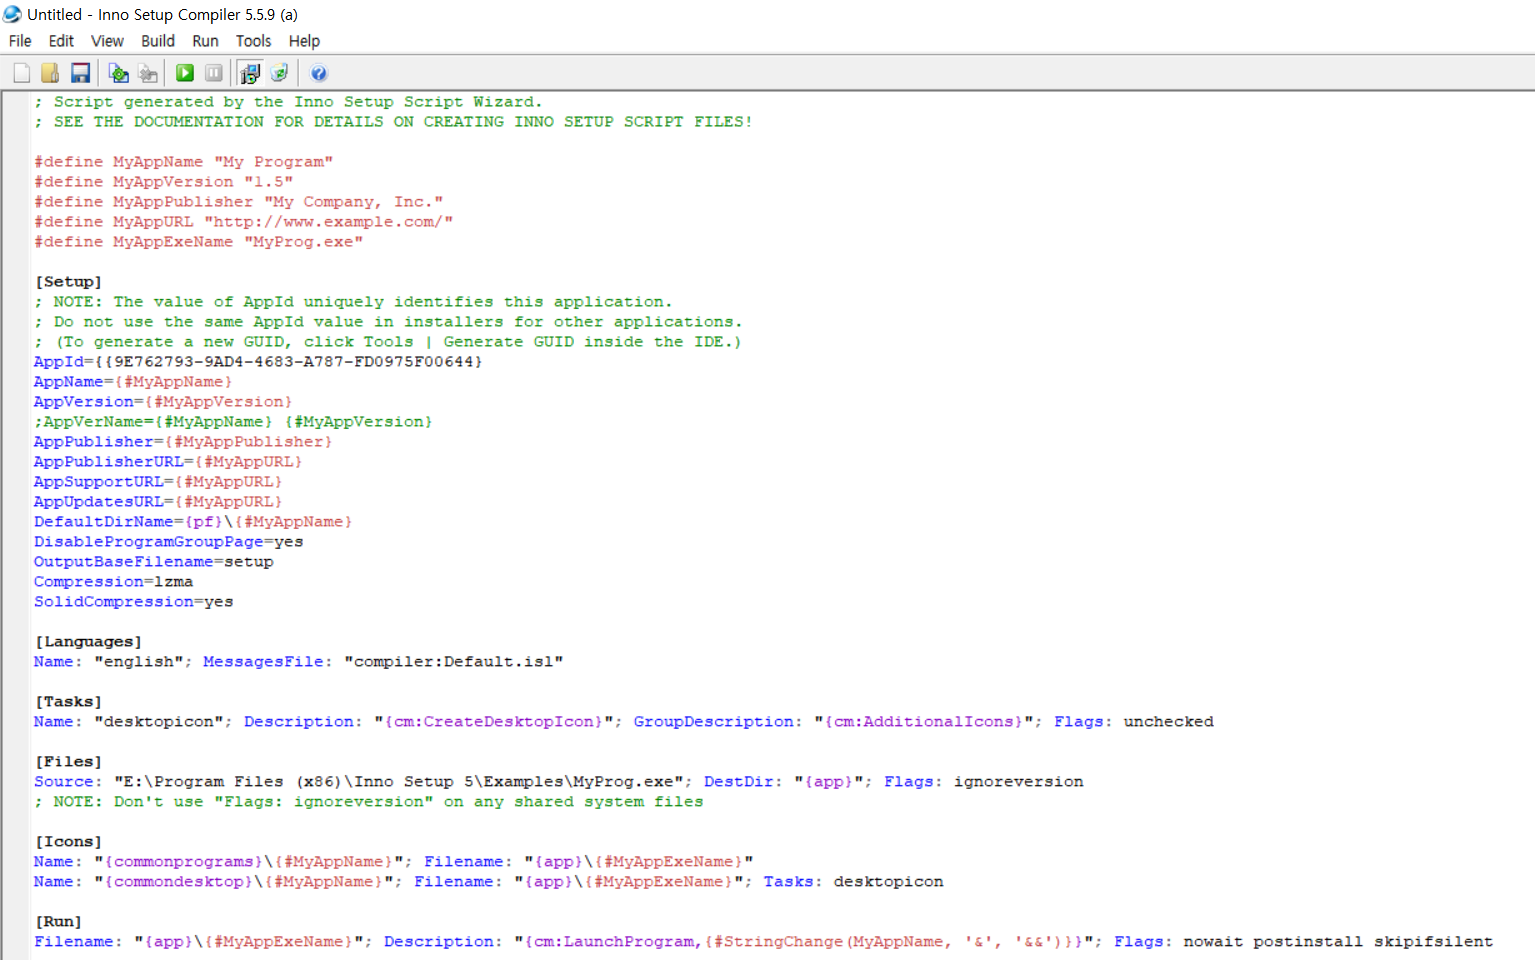Click the [Tasks] section header
Viewport: 1535px width, 960px height.
pos(68,702)
